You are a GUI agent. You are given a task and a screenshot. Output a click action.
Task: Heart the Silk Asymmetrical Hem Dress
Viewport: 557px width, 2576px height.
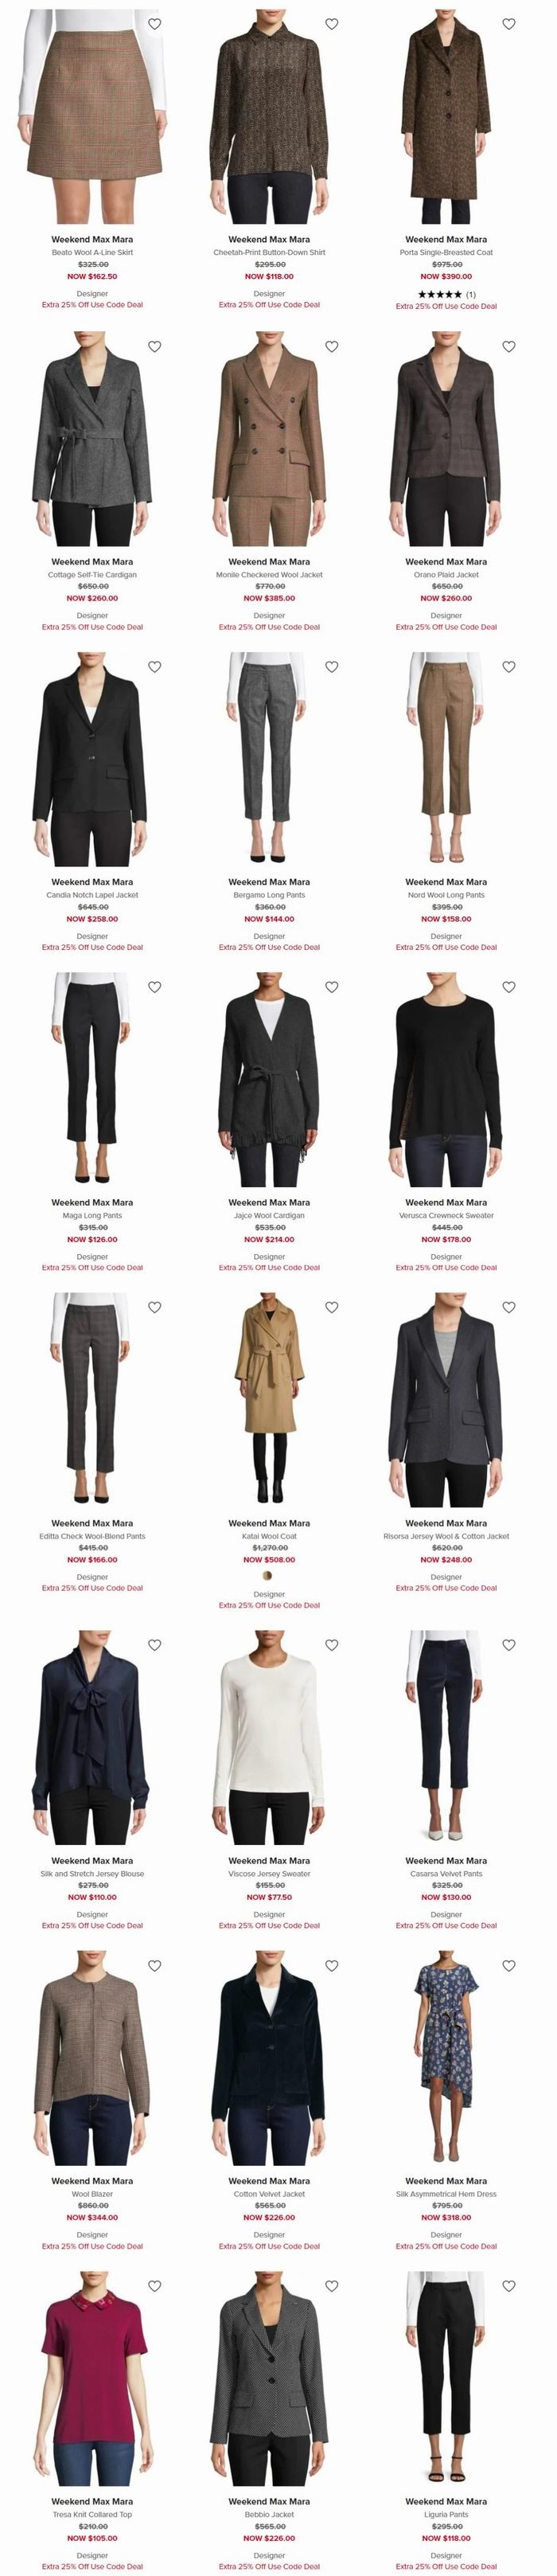(x=509, y=1964)
